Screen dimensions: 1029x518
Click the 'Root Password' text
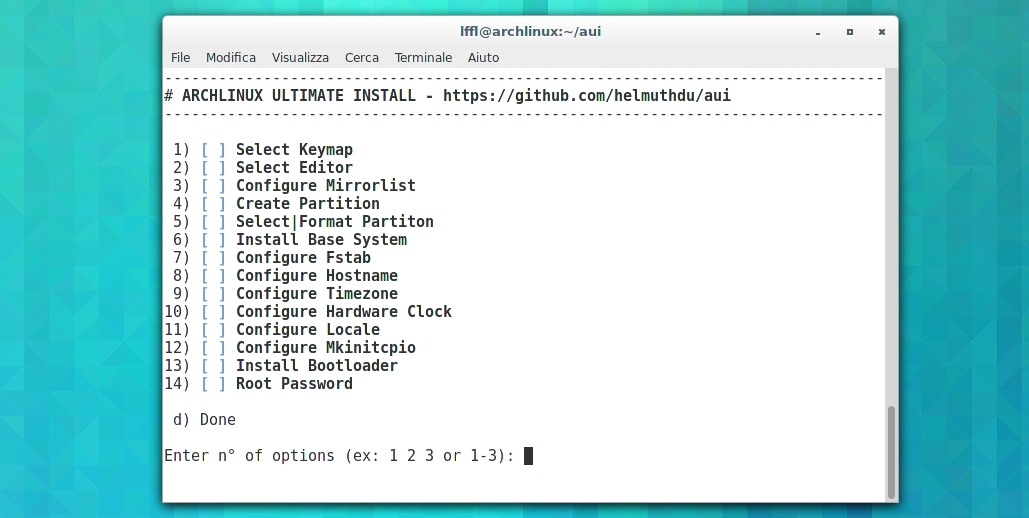294,383
